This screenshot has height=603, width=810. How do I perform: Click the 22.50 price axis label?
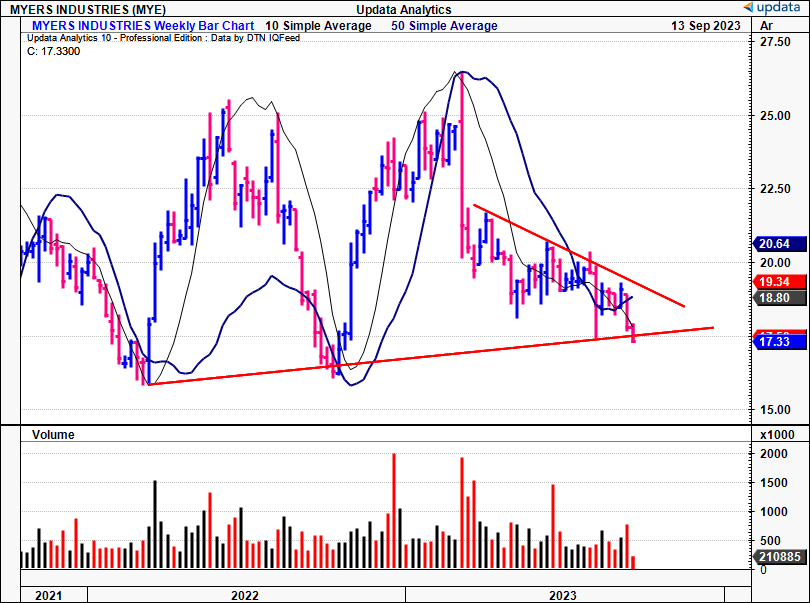click(775, 189)
